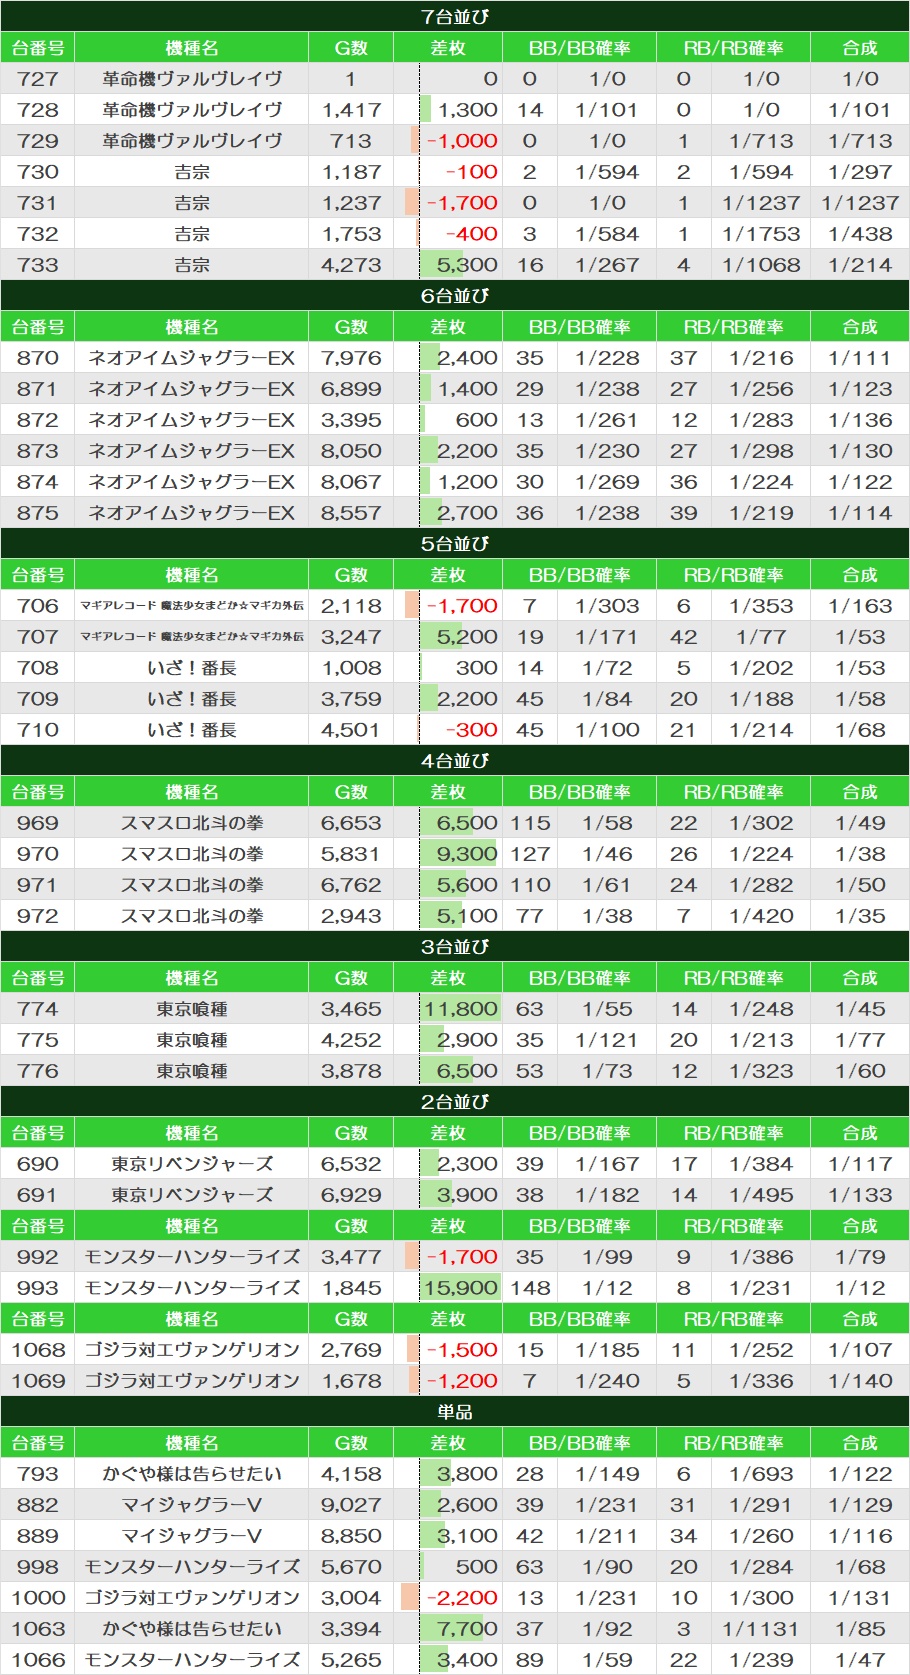Click G数 value 8,557 in row 875
910x1675 pixels.
[351, 512]
